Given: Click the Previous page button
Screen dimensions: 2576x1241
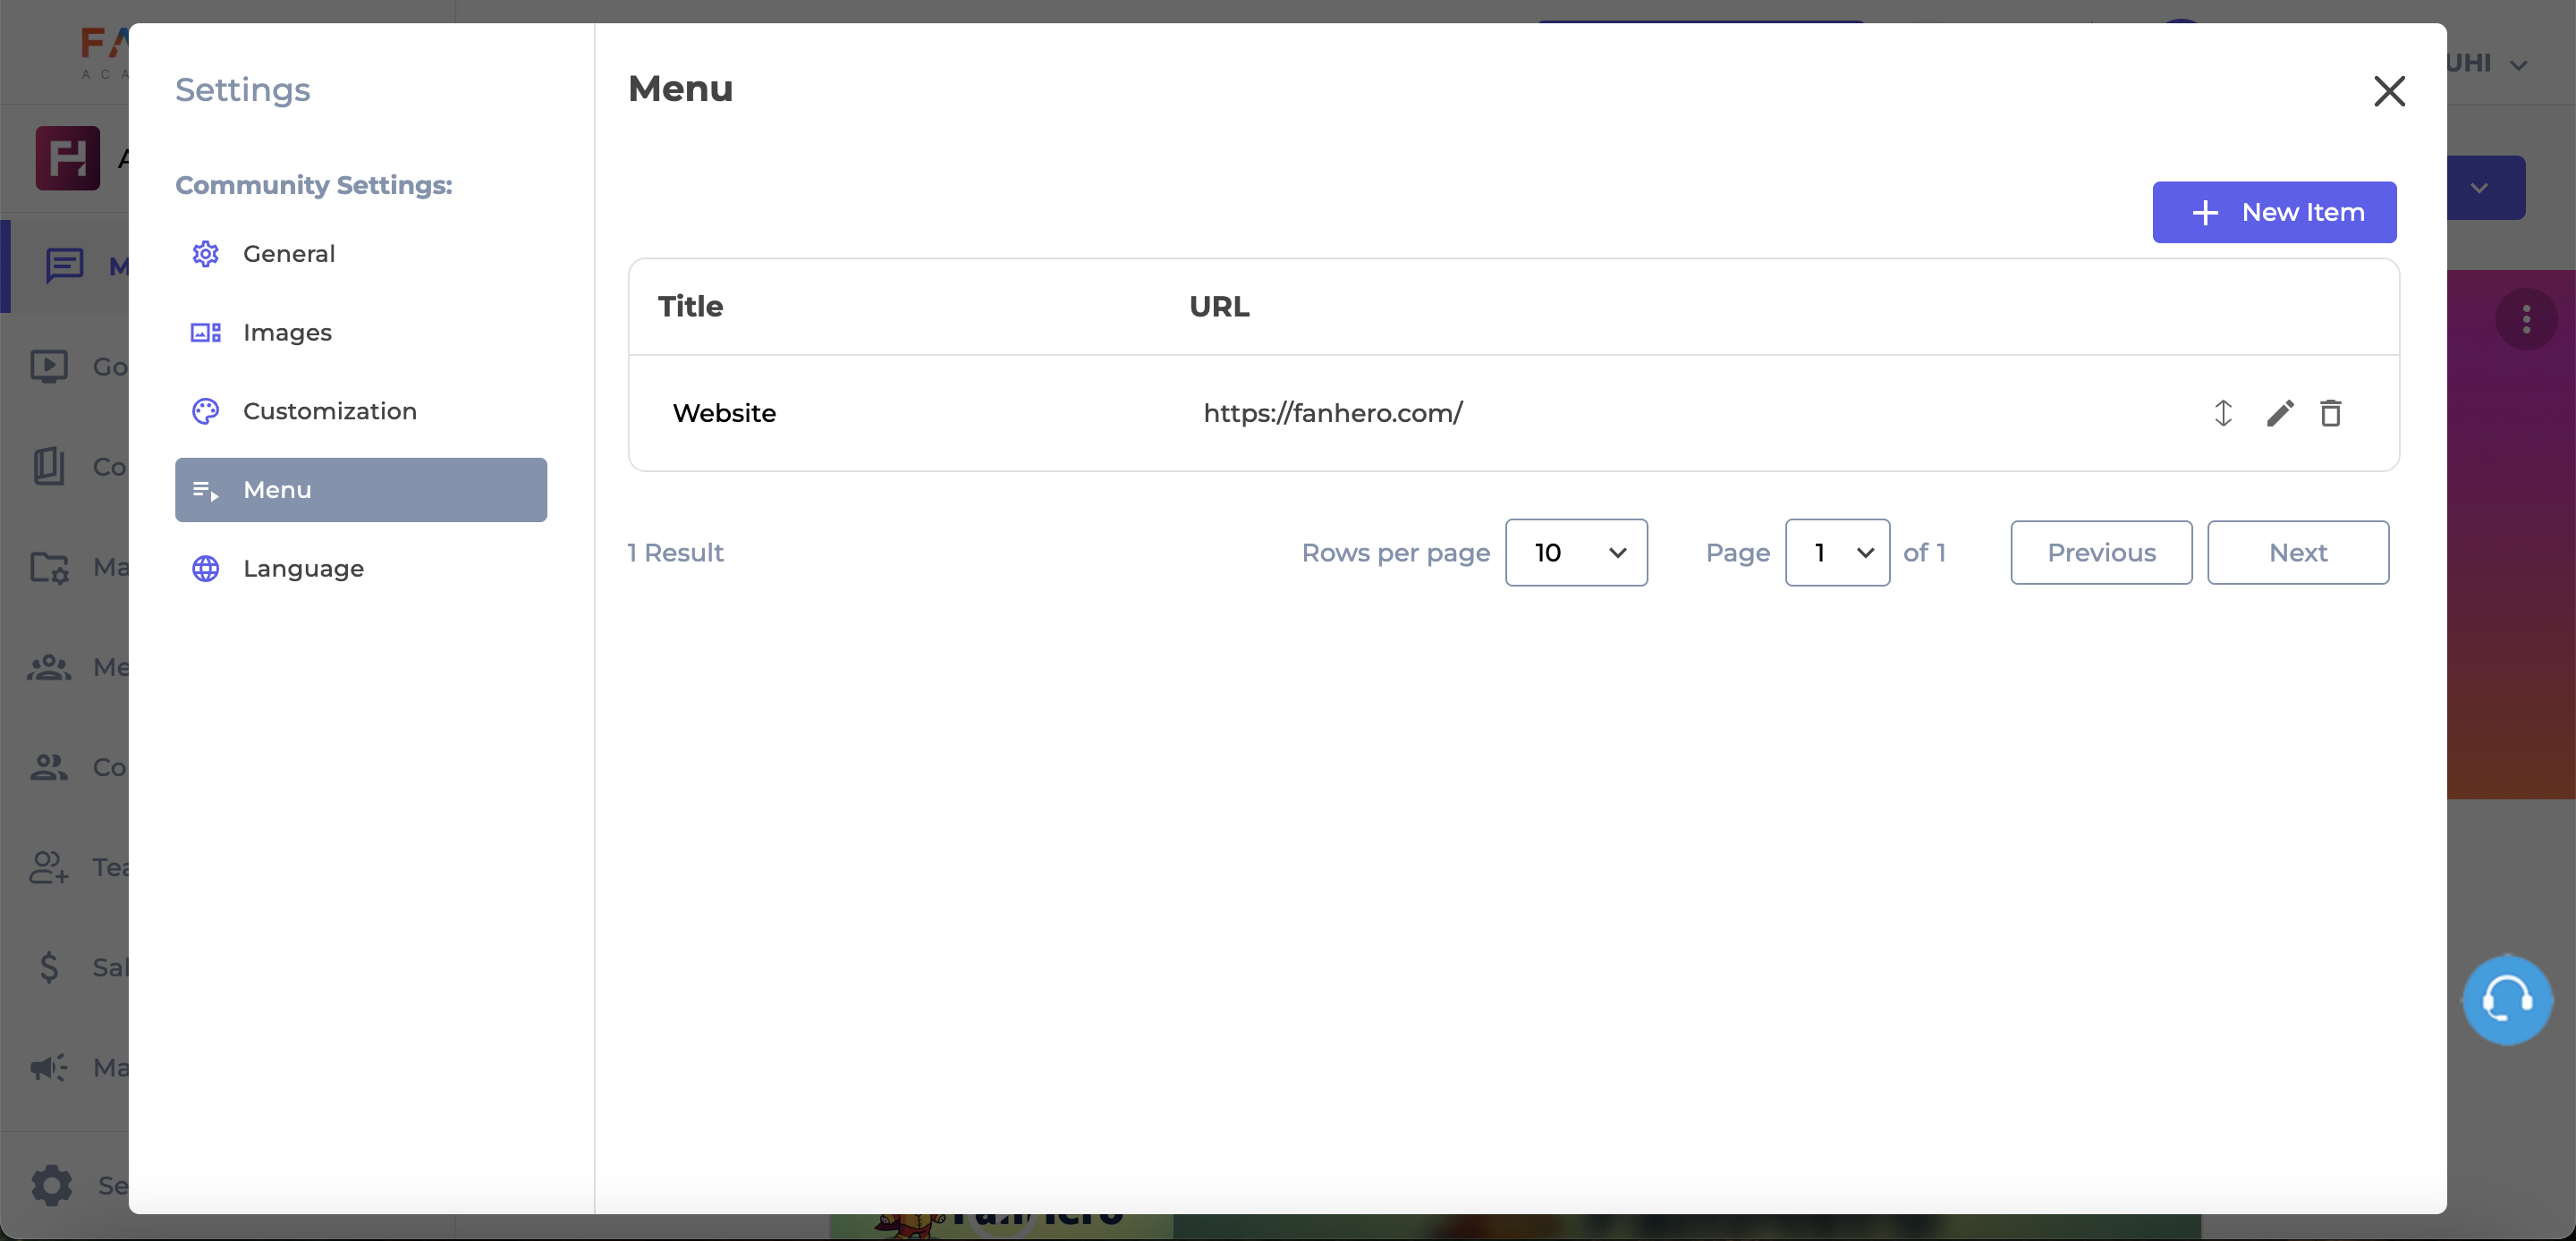Looking at the screenshot, I should [x=2100, y=552].
